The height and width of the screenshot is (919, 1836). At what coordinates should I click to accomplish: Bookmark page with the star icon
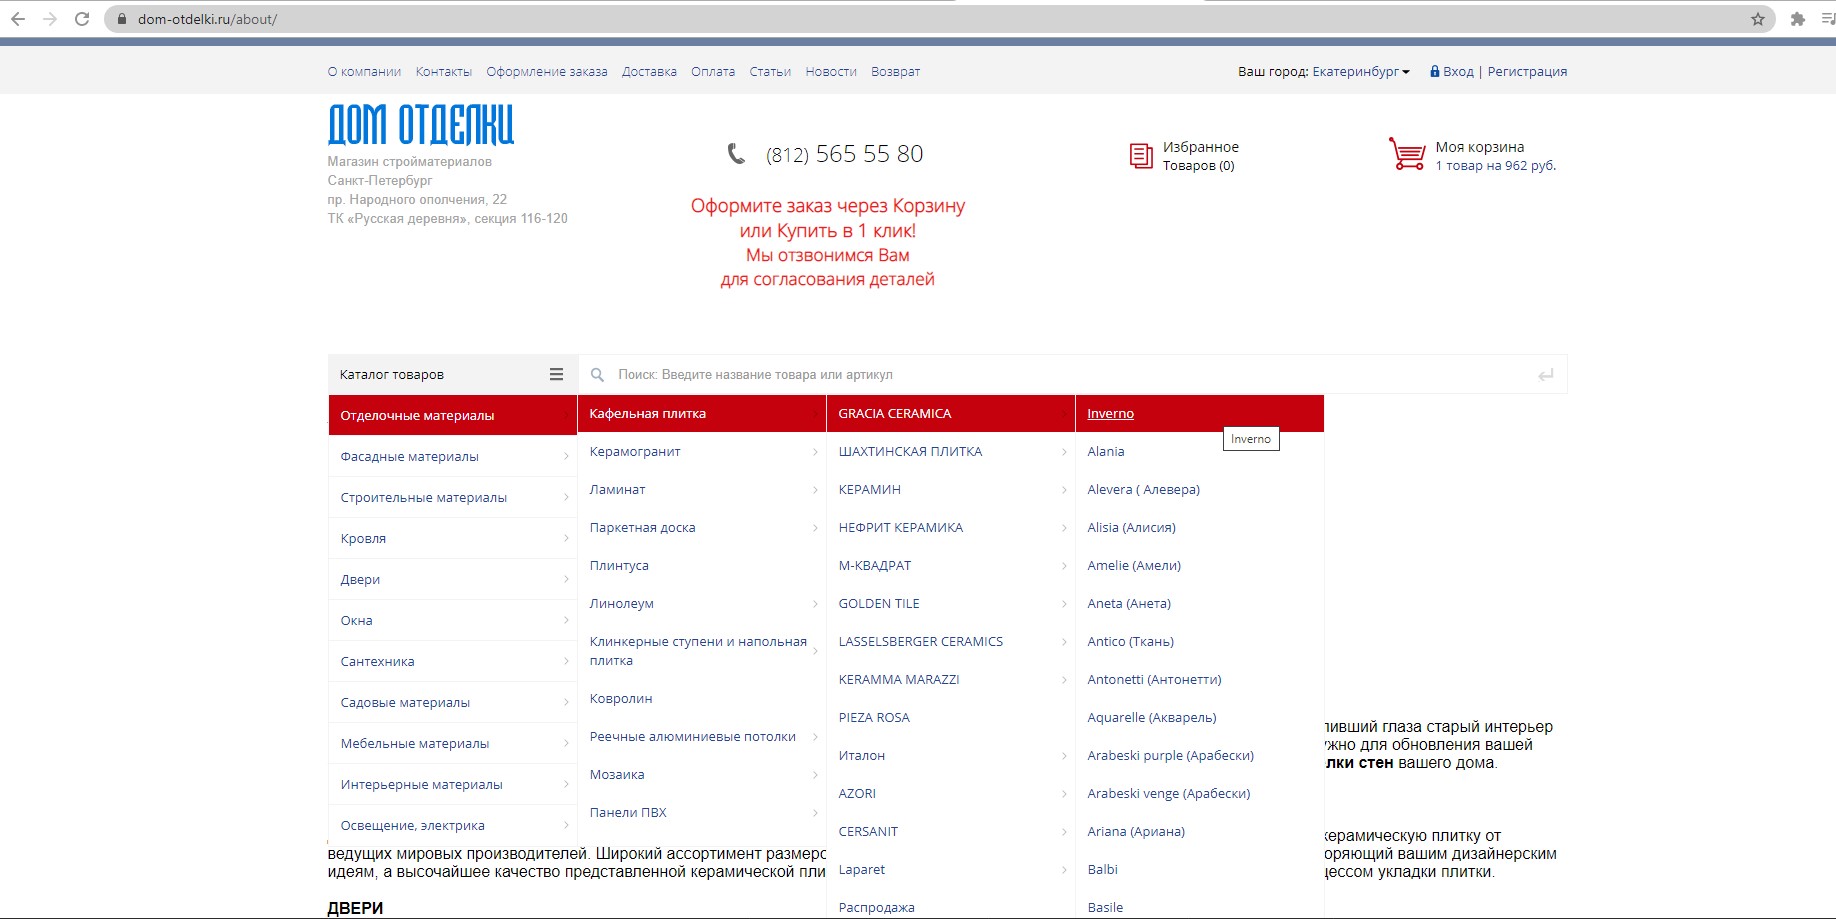1757,19
